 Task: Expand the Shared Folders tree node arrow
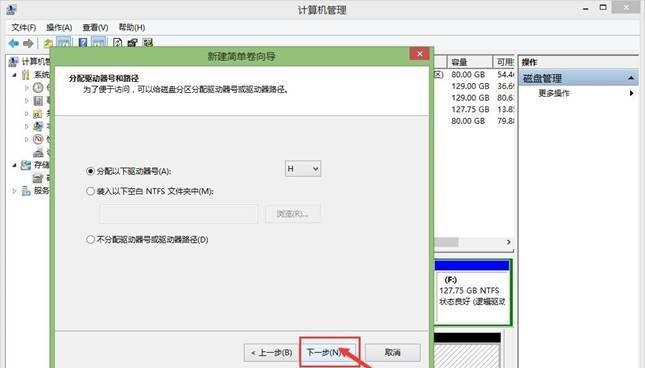click(27, 113)
